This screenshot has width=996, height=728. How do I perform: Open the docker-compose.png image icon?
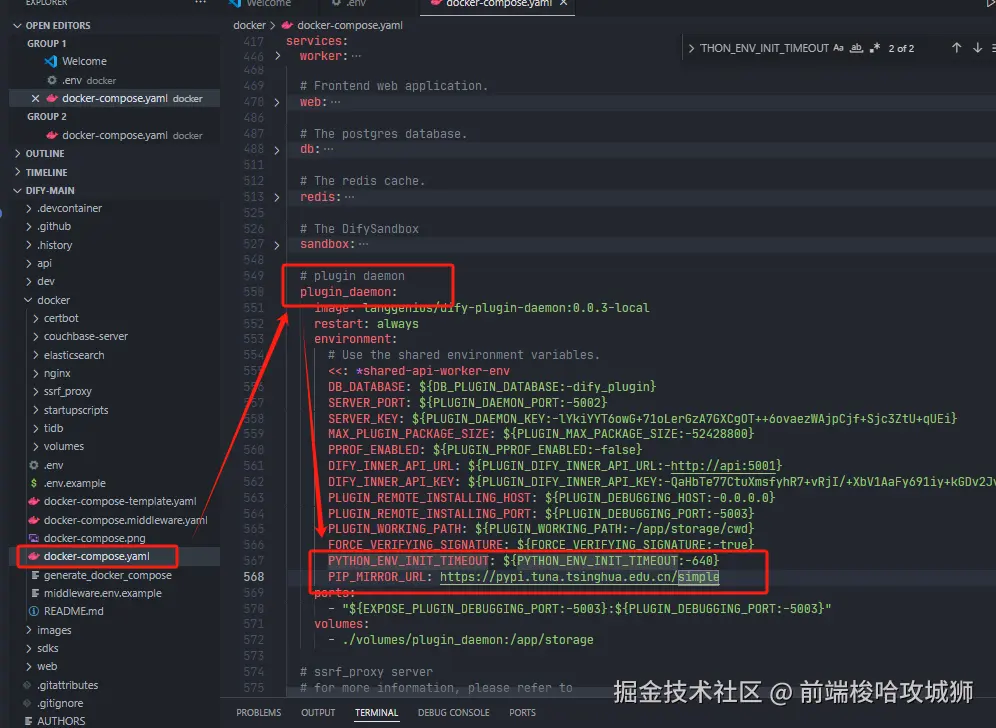[34, 538]
